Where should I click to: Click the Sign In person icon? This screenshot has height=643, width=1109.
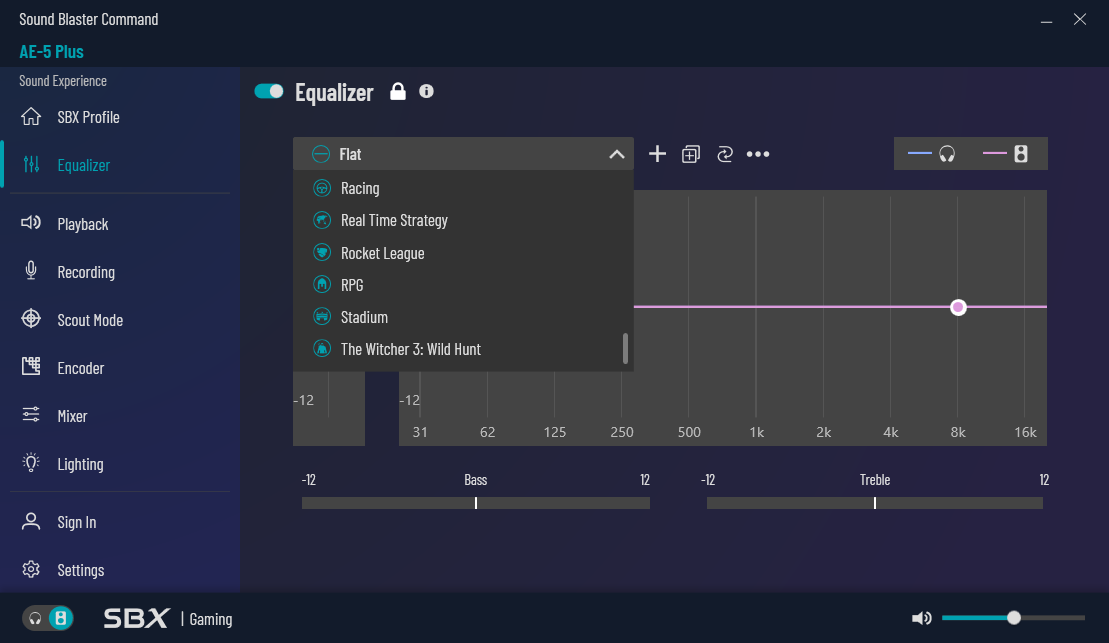[x=31, y=521]
